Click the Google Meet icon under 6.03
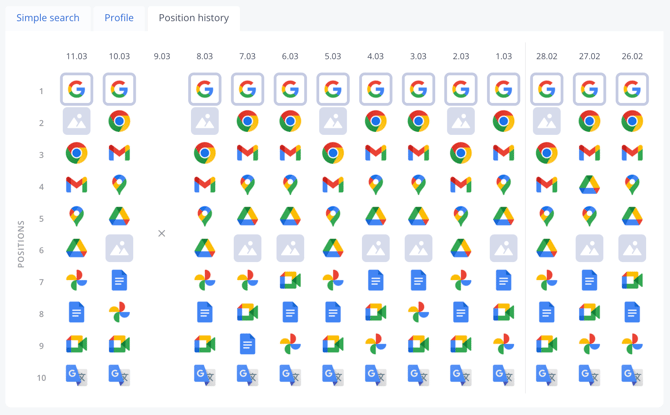The height and width of the screenshot is (415, 670). coord(290,281)
